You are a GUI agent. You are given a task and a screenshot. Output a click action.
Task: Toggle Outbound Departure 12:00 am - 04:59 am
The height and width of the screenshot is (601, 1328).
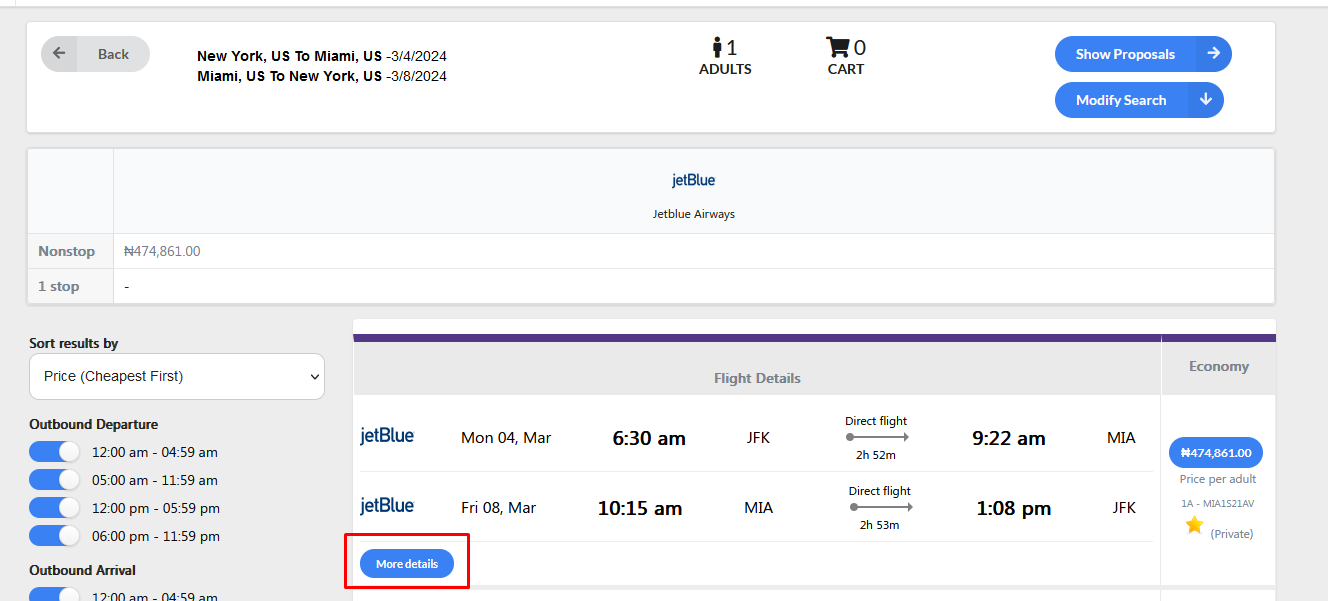(54, 452)
